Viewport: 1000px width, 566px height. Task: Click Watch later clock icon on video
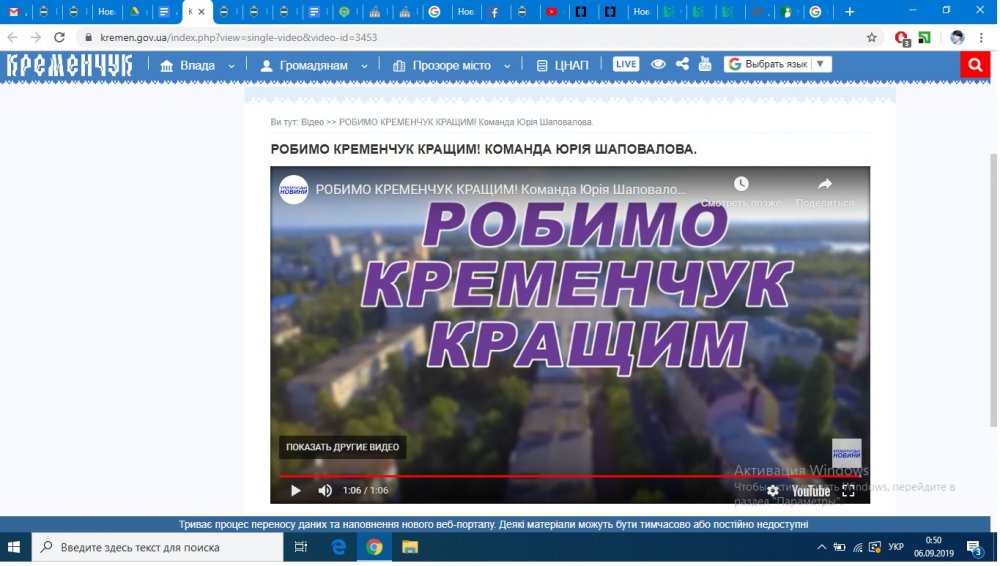(740, 184)
